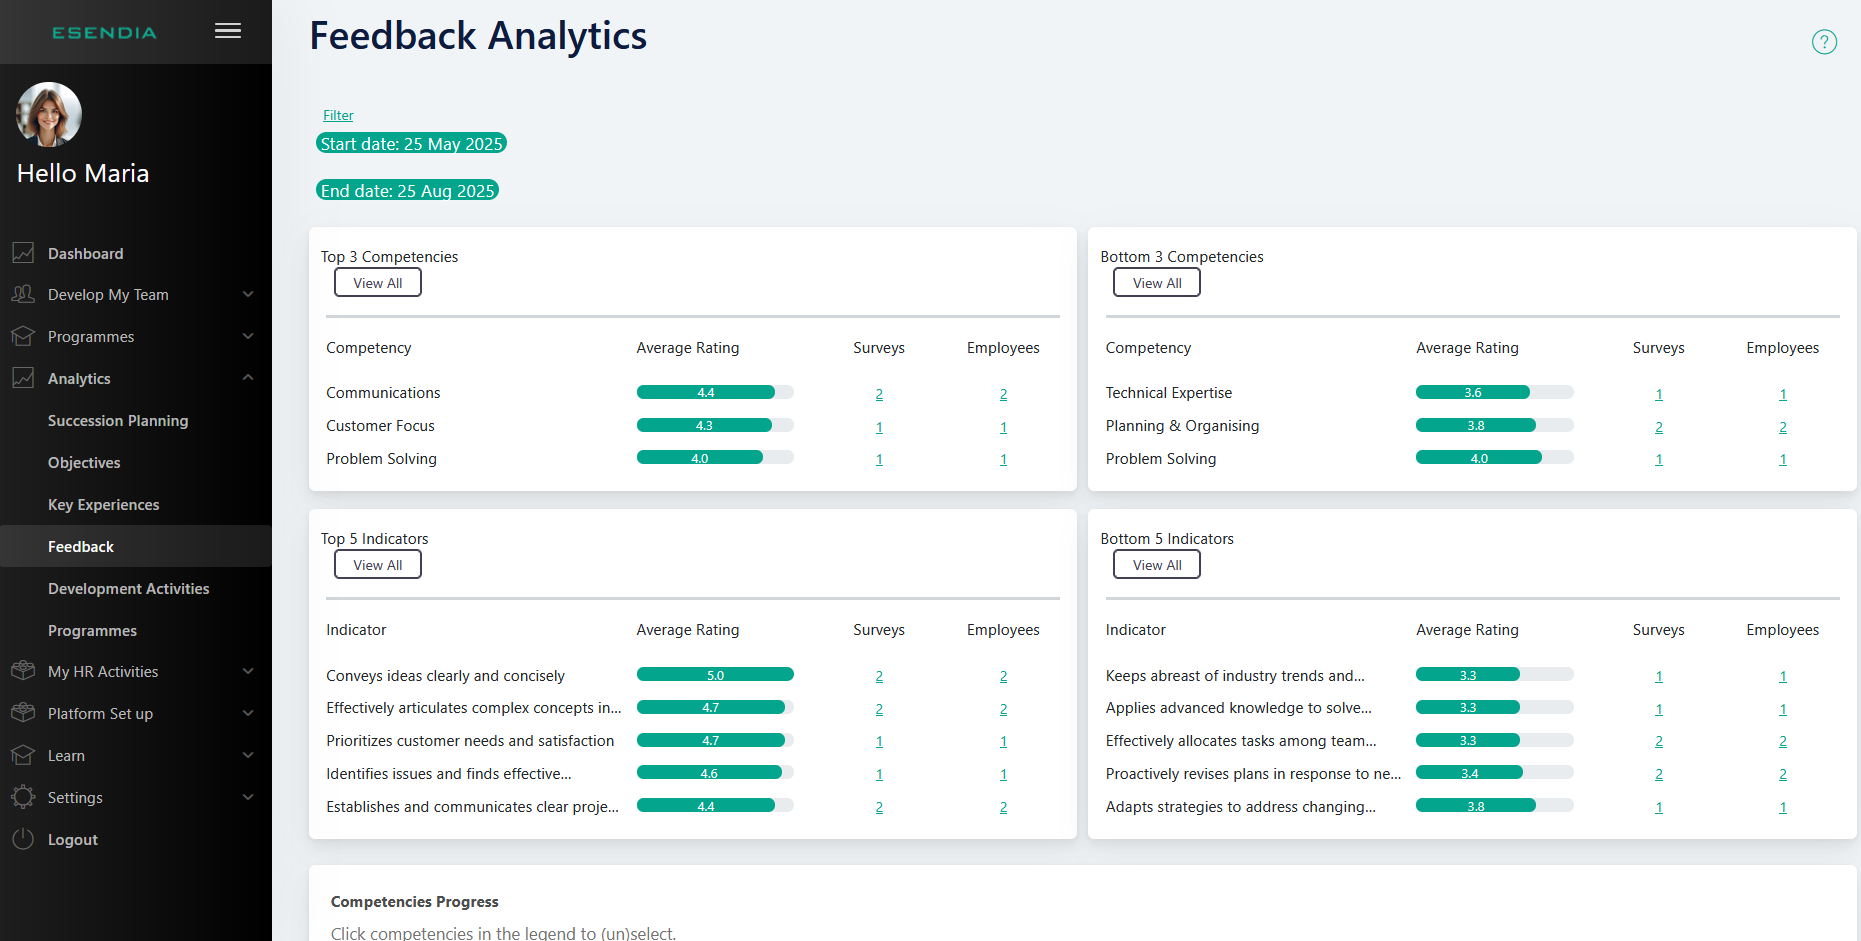Click the Dashboard chart icon
This screenshot has height=941, width=1861.
click(x=23, y=253)
